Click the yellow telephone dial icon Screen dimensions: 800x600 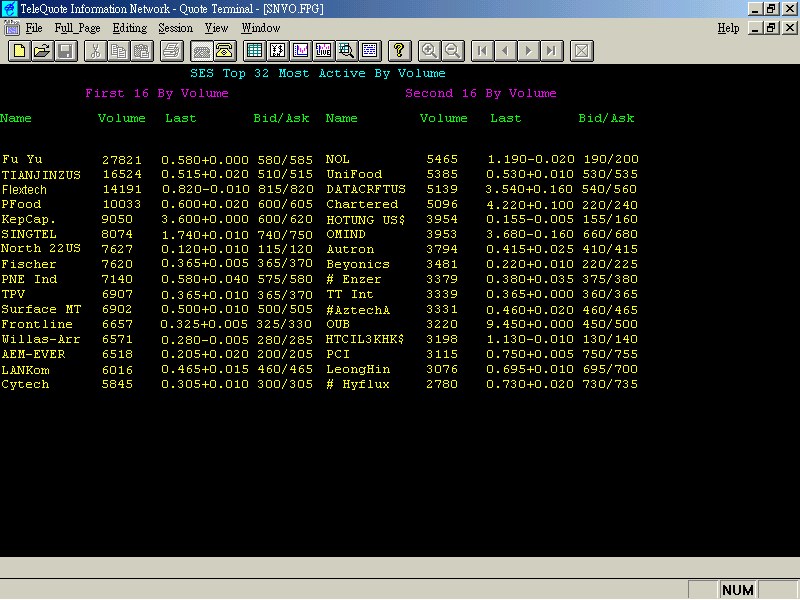pyautogui.click(x=224, y=51)
